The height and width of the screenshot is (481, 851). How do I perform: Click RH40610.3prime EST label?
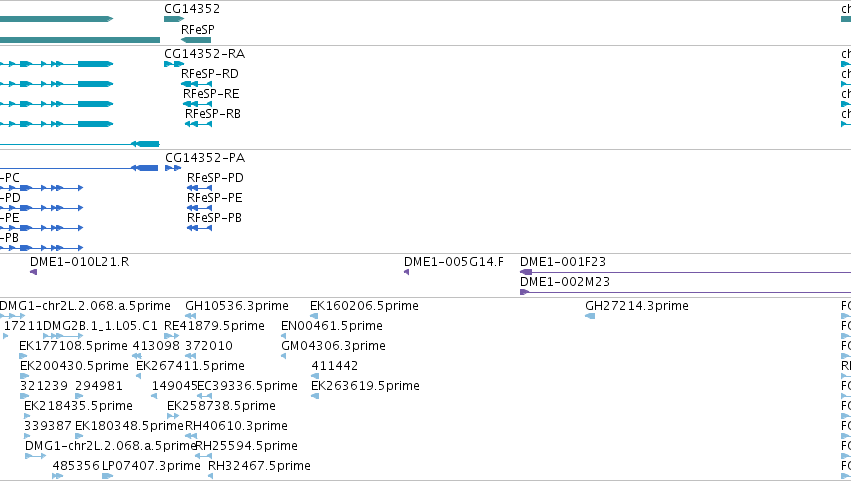236,427
